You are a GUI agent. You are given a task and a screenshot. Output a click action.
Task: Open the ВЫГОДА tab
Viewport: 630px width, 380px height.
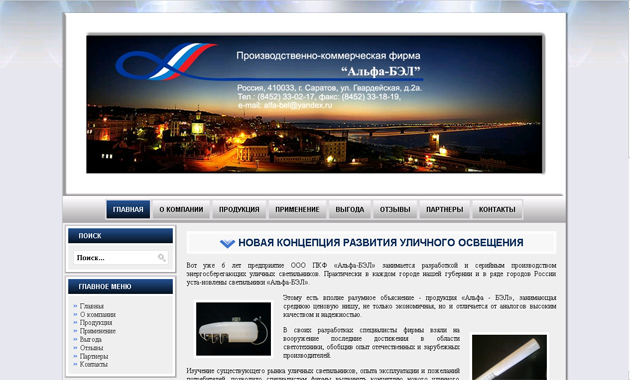pos(350,209)
